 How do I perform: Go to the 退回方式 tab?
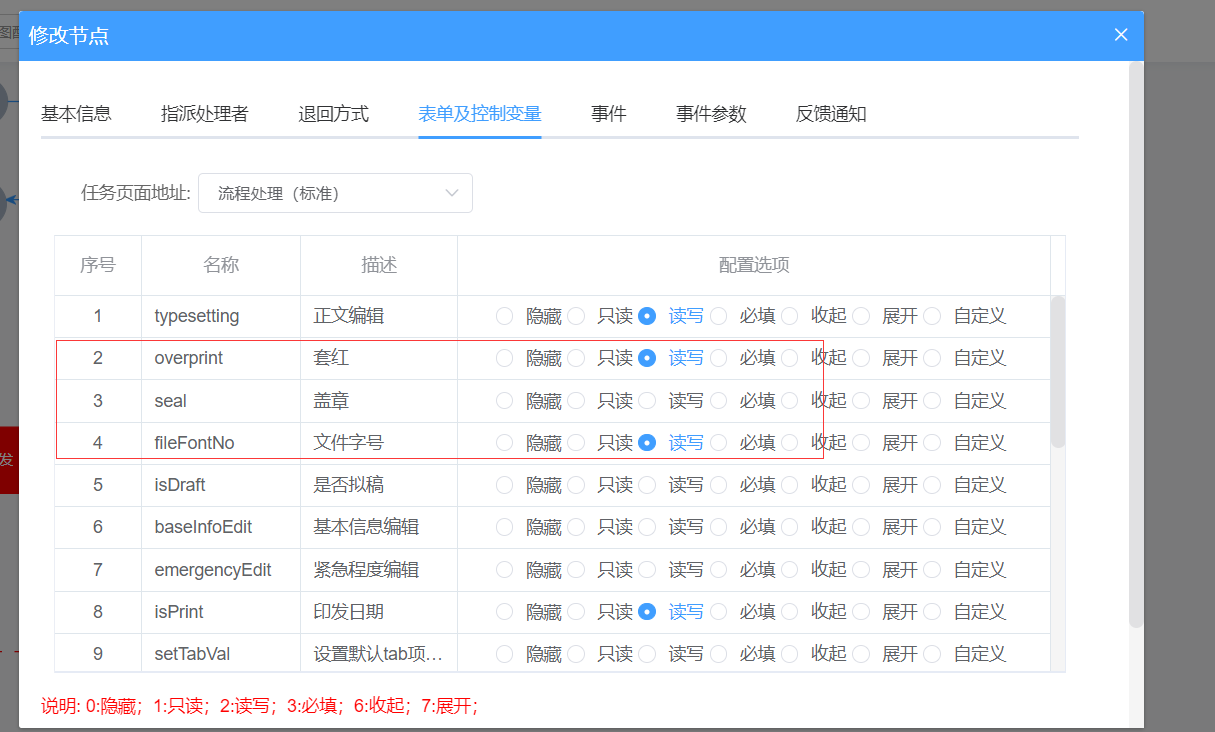tap(333, 114)
